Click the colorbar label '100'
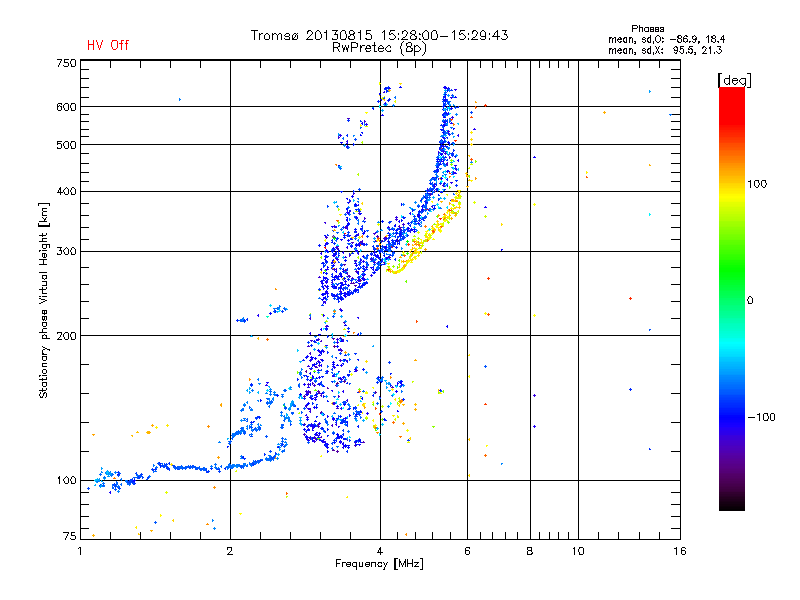 point(757,184)
